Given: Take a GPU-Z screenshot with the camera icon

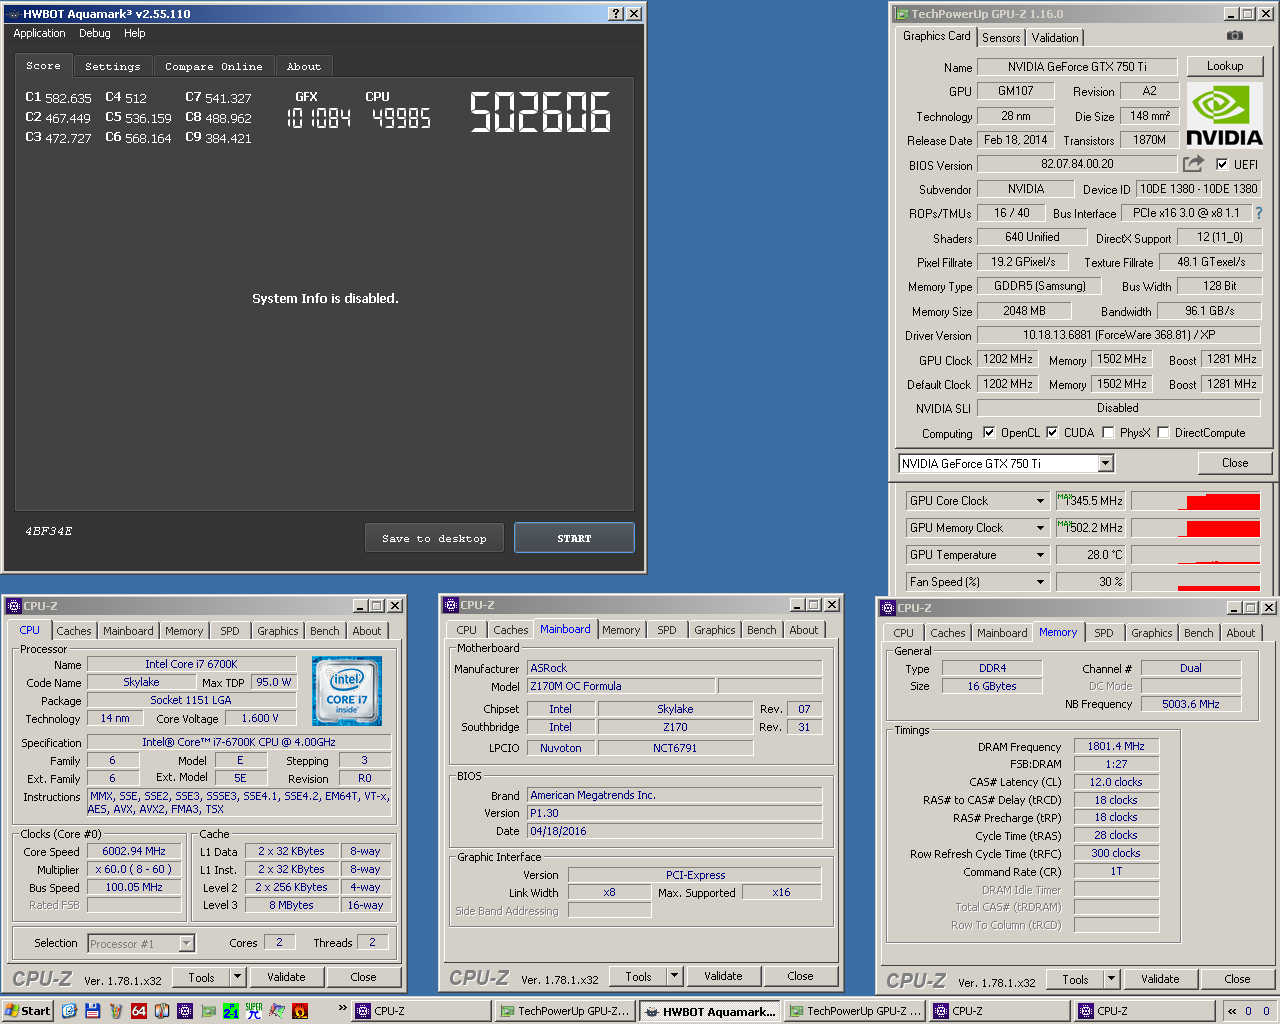Looking at the screenshot, I should click(1235, 35).
